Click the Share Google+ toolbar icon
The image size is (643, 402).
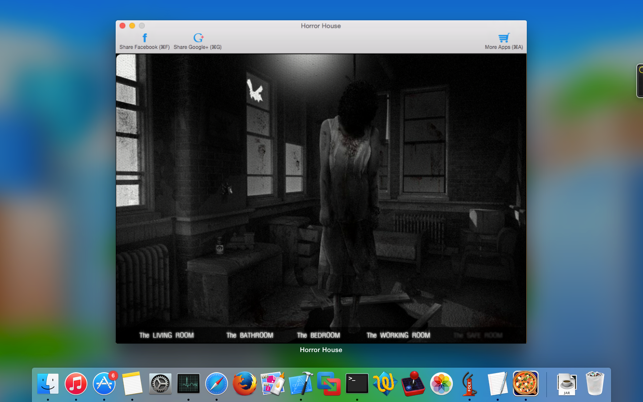coord(198,38)
